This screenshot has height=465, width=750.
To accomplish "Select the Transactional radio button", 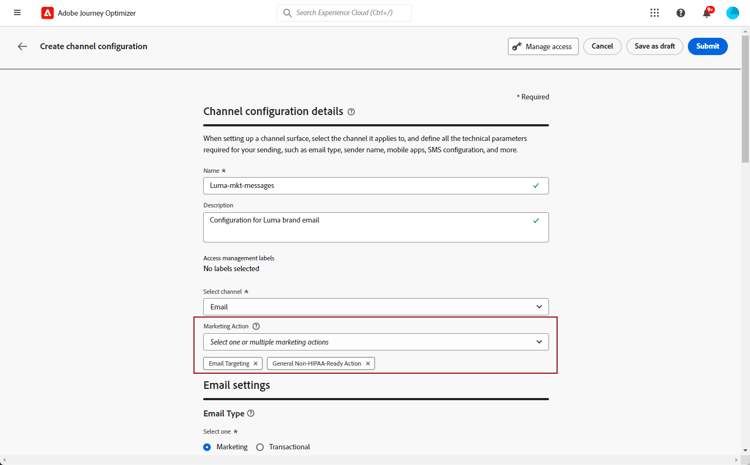I will (x=260, y=447).
